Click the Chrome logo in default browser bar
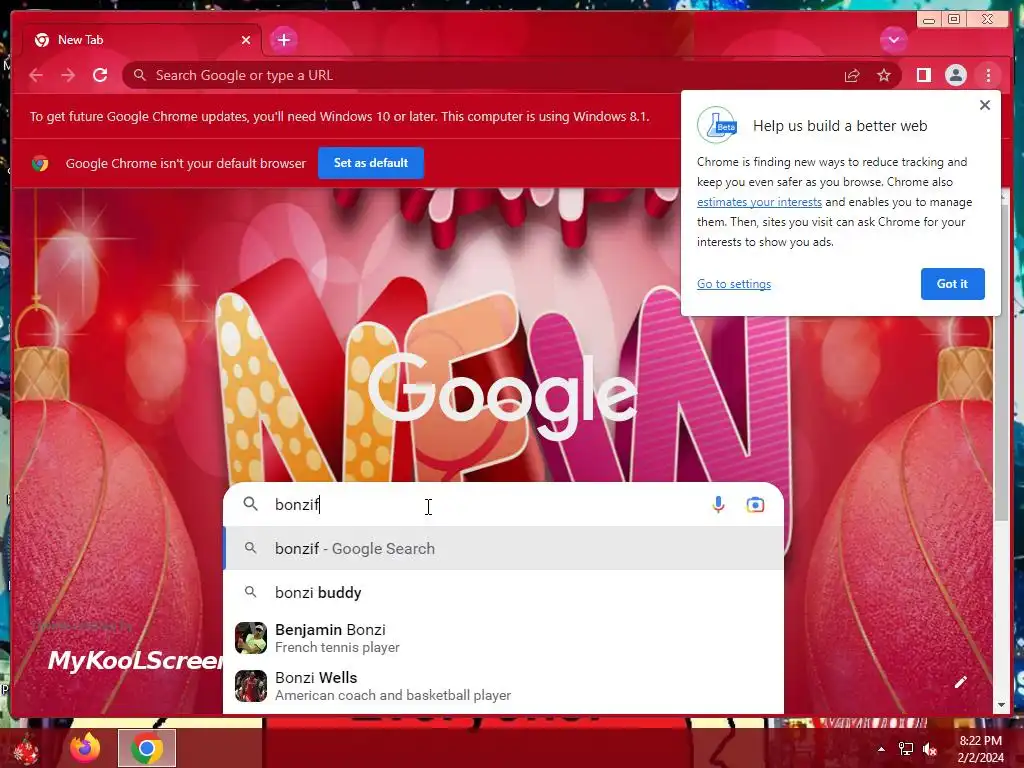Screen dimensions: 1024x768 tap(40, 163)
